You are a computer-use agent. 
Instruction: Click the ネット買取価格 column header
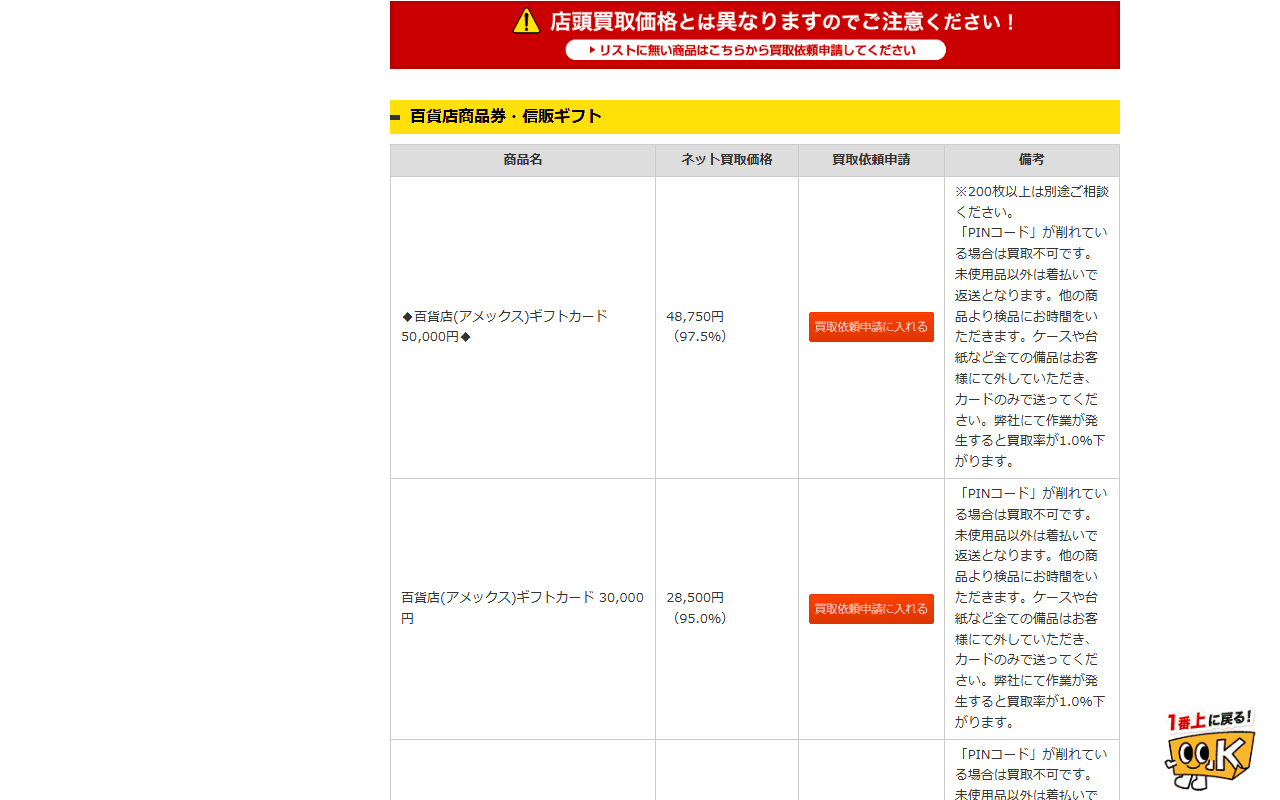(x=727, y=160)
